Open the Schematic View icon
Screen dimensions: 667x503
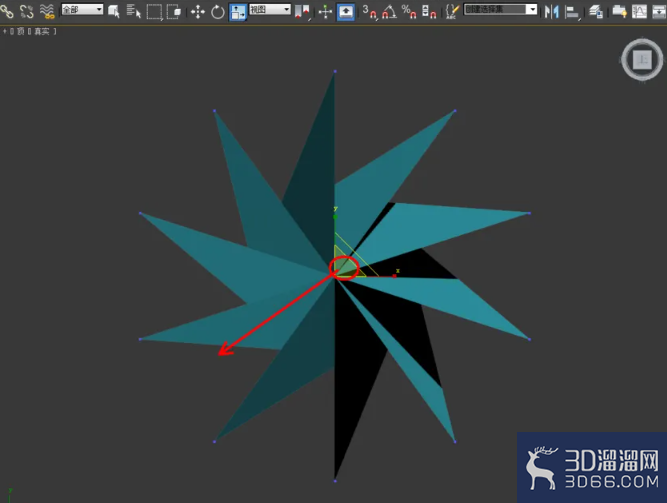(658, 11)
